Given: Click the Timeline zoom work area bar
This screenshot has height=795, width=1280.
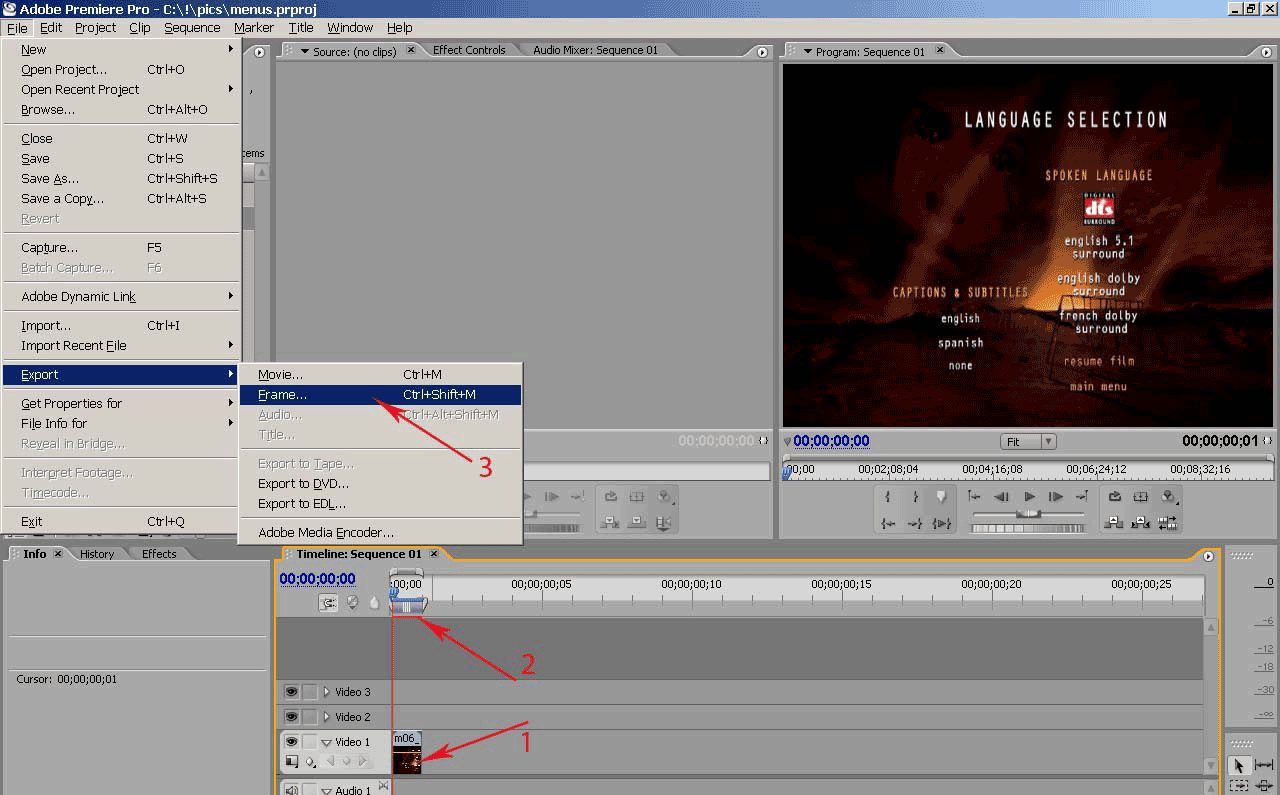Looking at the screenshot, I should click(408, 606).
